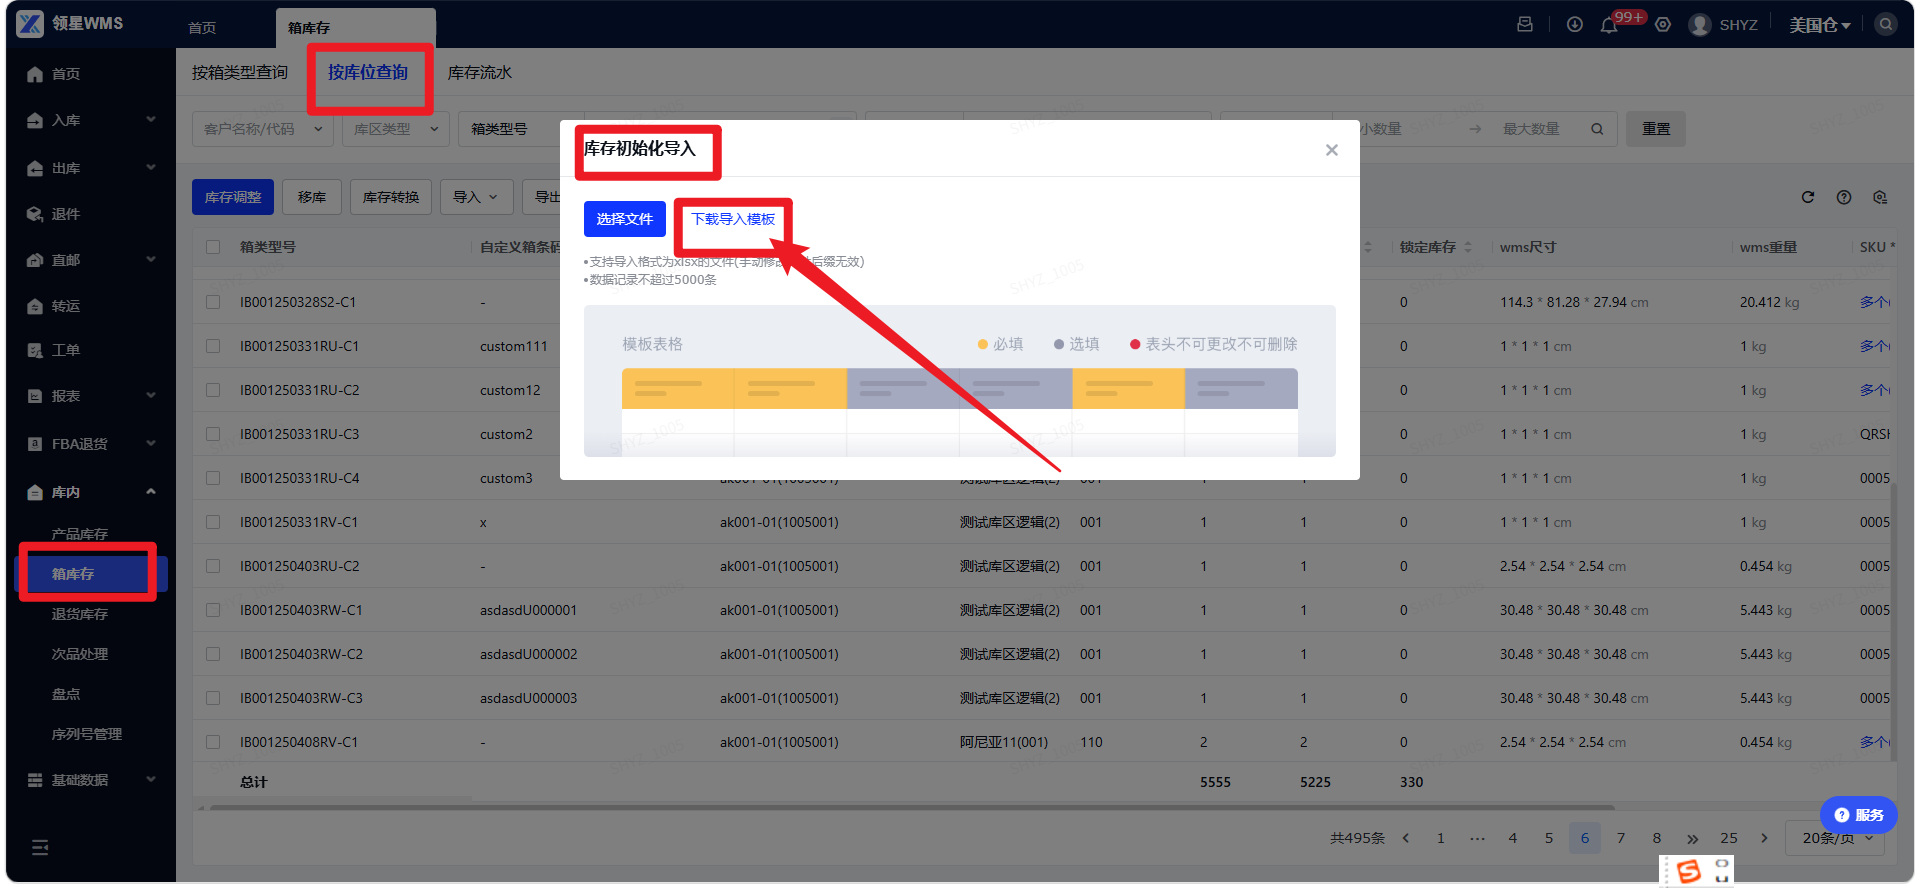Click the search magnifier in quantity filter
The width and height of the screenshot is (1920, 888).
pyautogui.click(x=1597, y=129)
